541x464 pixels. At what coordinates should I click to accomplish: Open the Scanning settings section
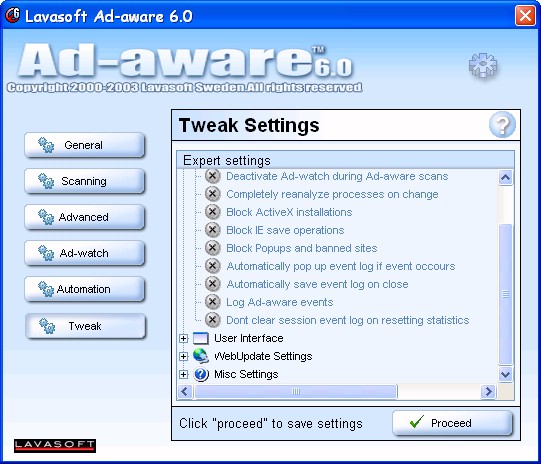[85, 181]
